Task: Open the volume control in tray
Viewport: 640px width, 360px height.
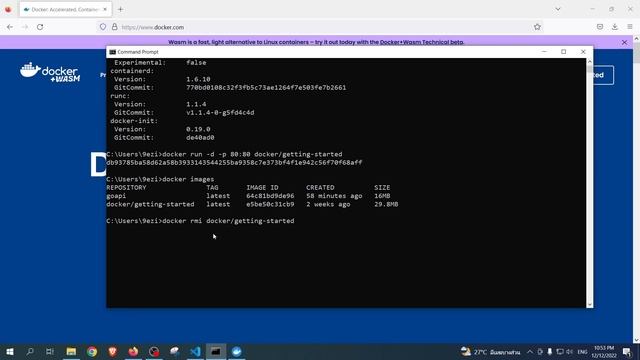Action: [569, 351]
